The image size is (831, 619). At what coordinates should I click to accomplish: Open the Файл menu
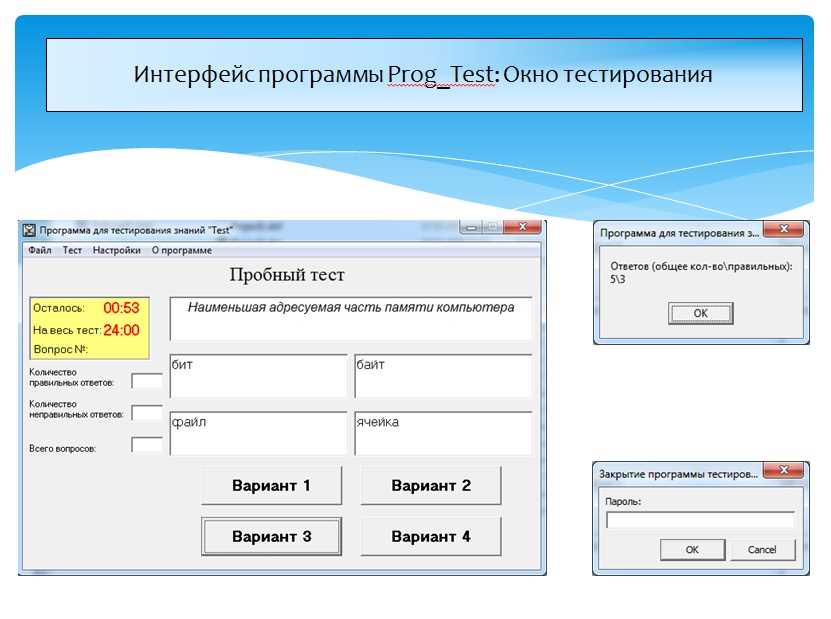click(x=40, y=250)
